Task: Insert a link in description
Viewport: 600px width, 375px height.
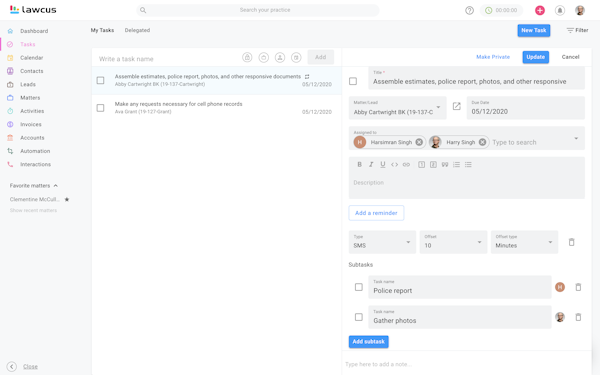Action: pos(406,165)
